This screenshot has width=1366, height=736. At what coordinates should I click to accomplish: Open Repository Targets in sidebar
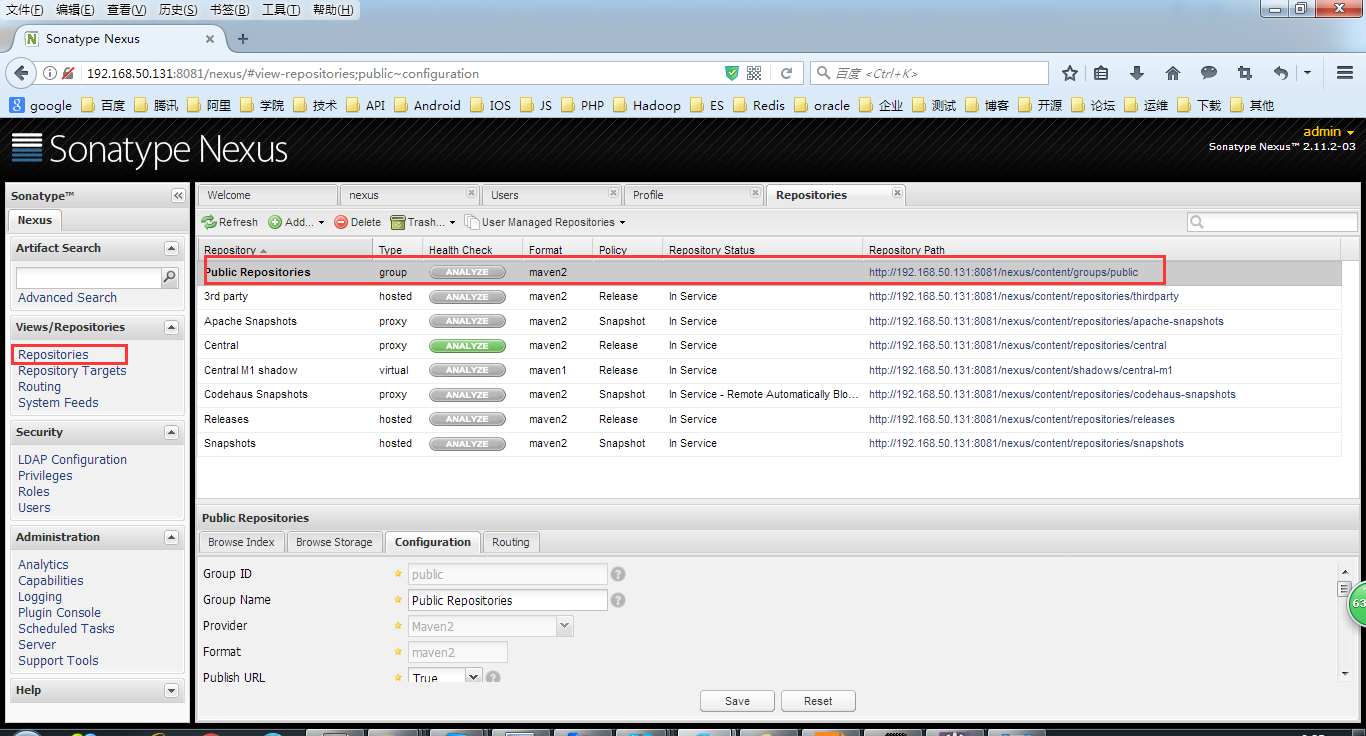[x=72, y=371]
